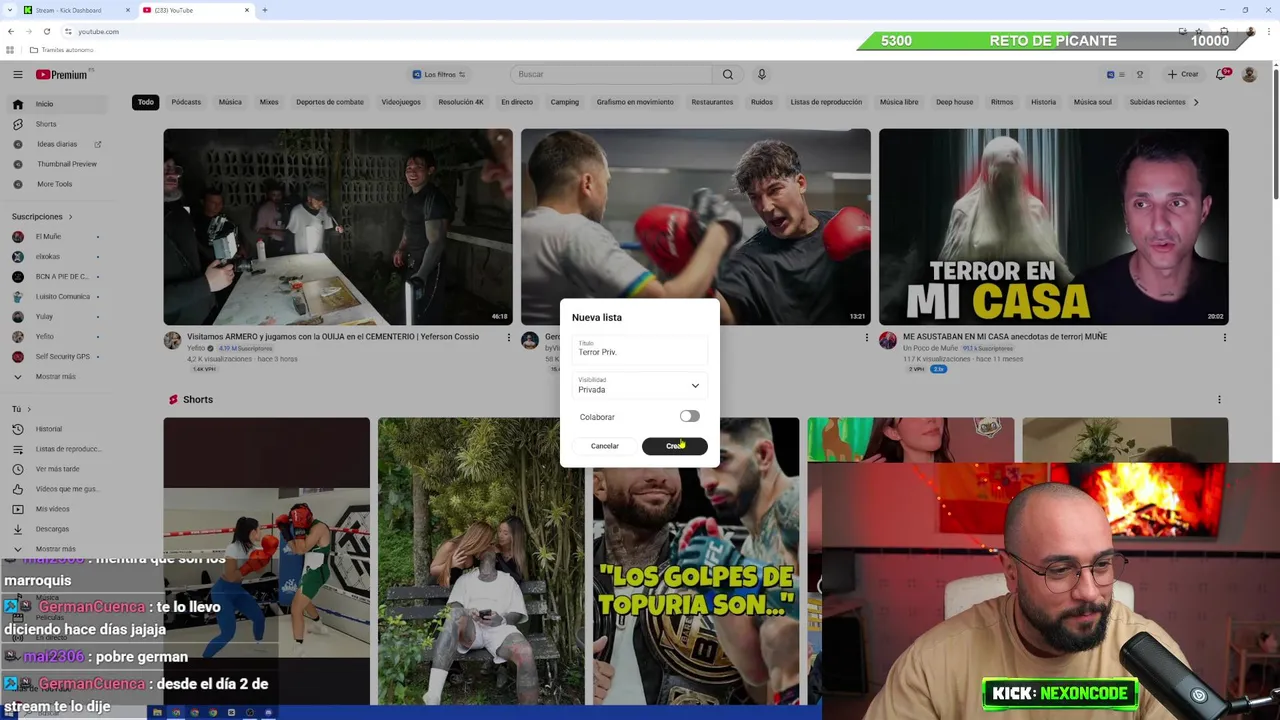Open options menu for Visitamos ARMERO video
This screenshot has width=1280, height=720.
coord(508,338)
